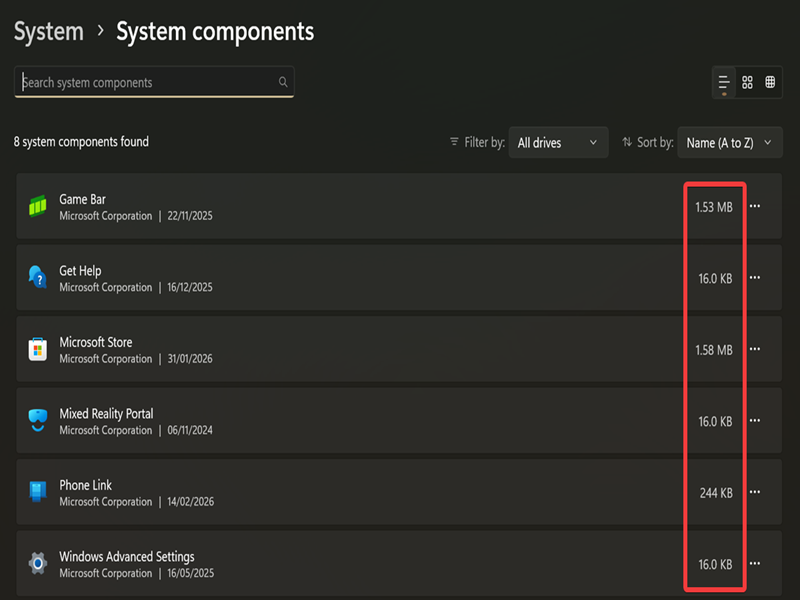Open more options for Game Bar
Viewport: 800px width, 600px height.
point(755,206)
